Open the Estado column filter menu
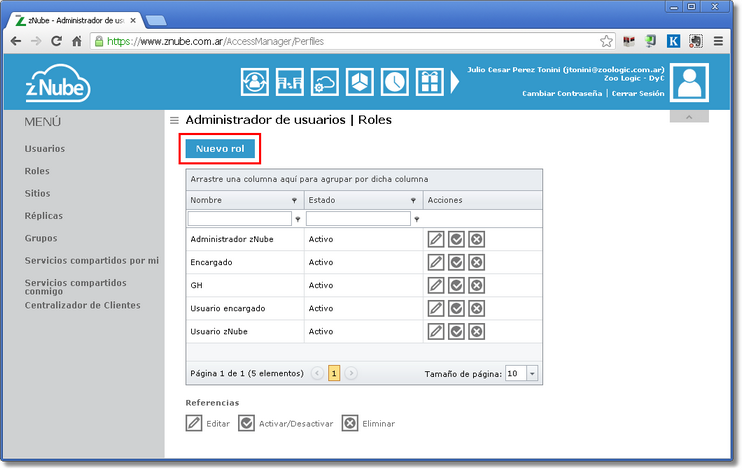 pos(415,219)
